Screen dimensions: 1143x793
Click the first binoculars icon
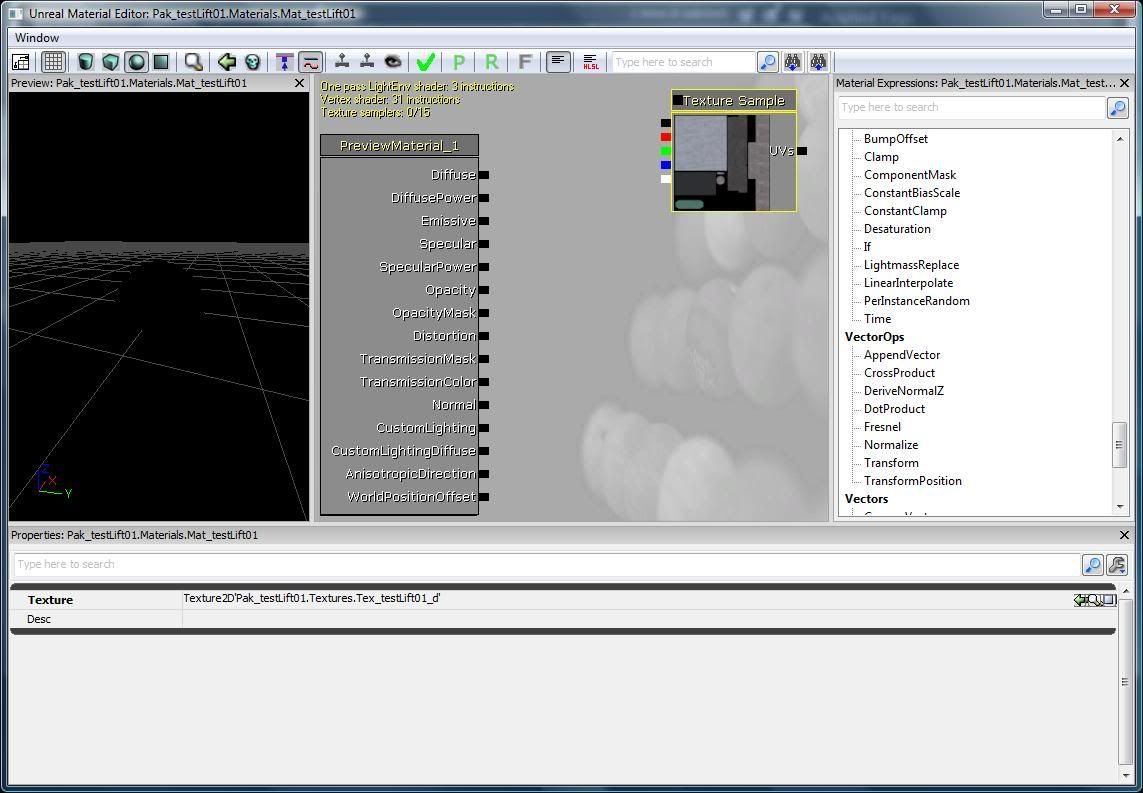coord(792,62)
